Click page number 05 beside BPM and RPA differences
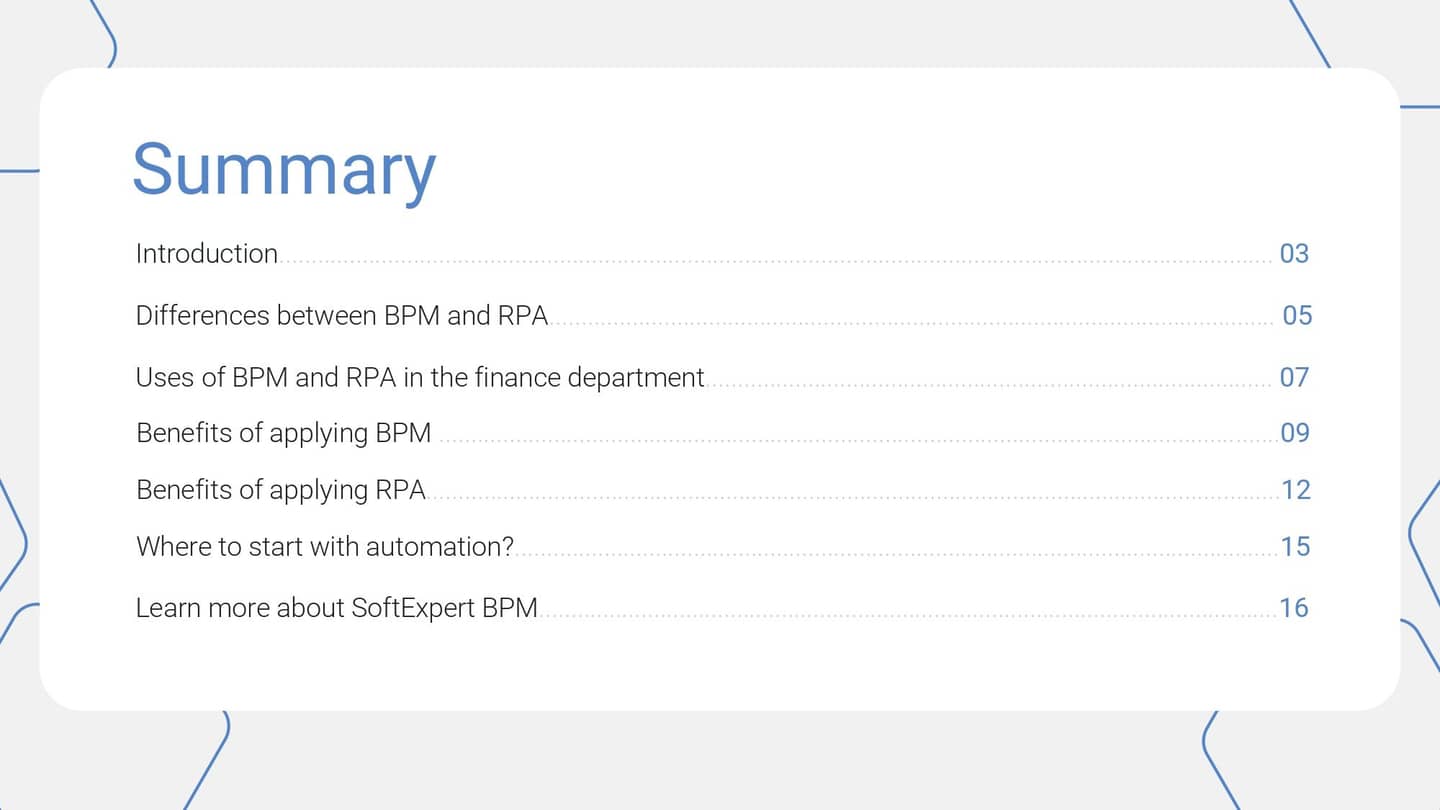 (1296, 315)
